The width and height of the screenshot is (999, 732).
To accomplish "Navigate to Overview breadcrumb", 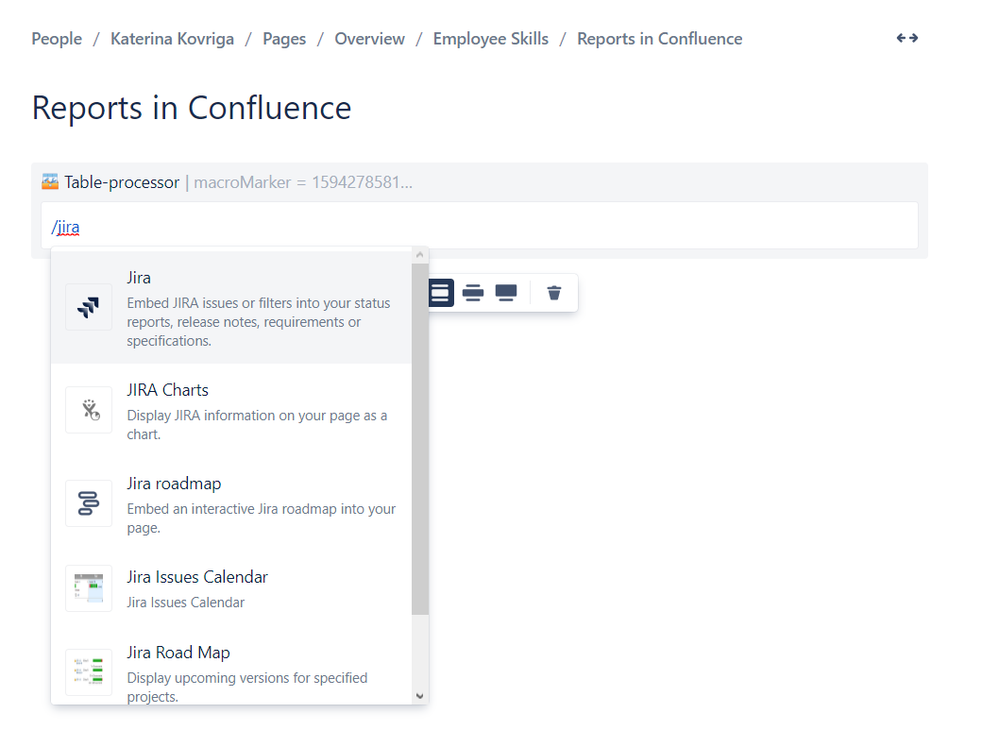I will coord(370,39).
